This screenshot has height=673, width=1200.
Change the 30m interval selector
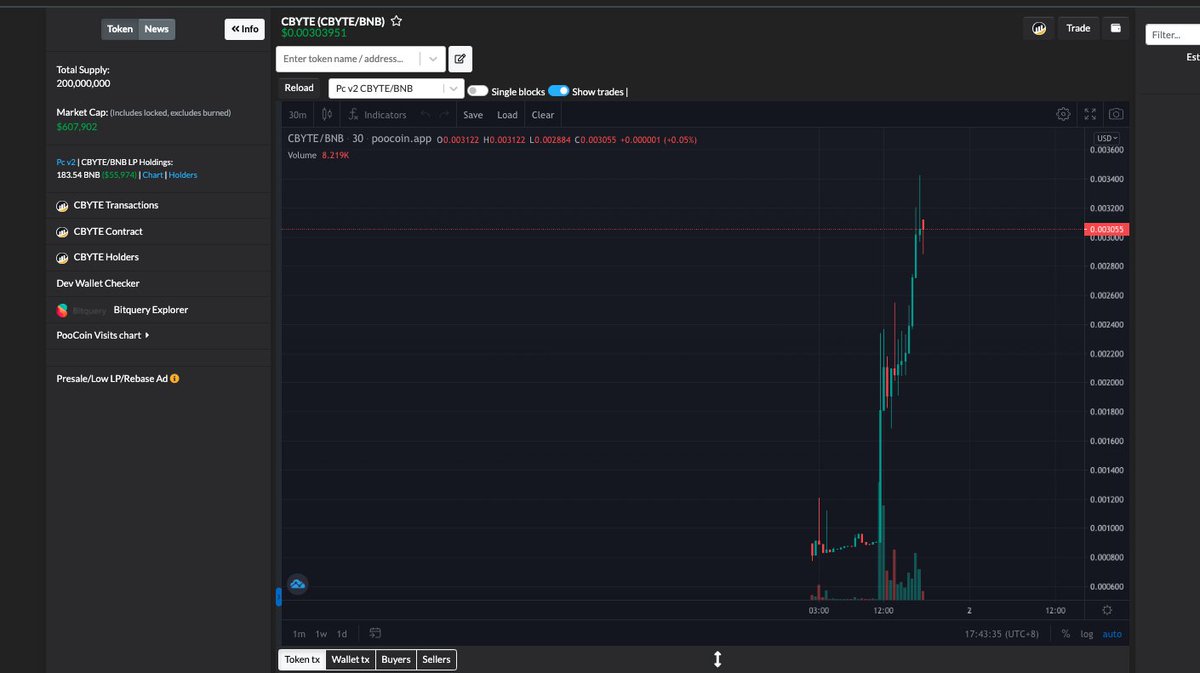point(297,115)
